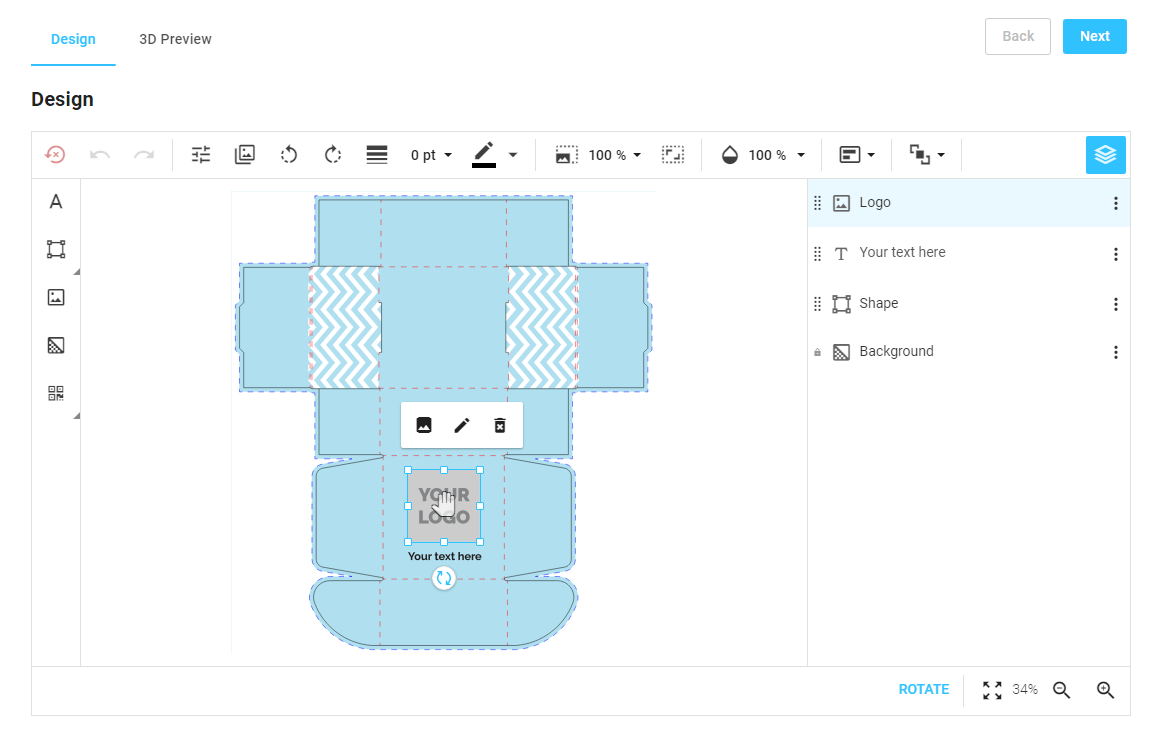Image resolution: width=1164 pixels, height=730 pixels.
Task: Click replace image in floating logo toolbar
Action: click(x=424, y=425)
